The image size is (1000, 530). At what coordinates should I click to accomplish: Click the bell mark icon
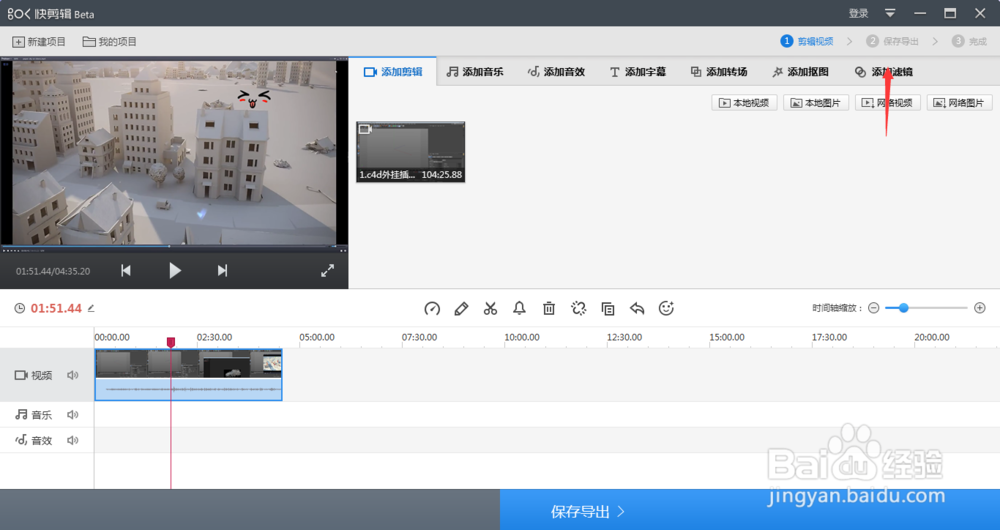click(x=519, y=309)
